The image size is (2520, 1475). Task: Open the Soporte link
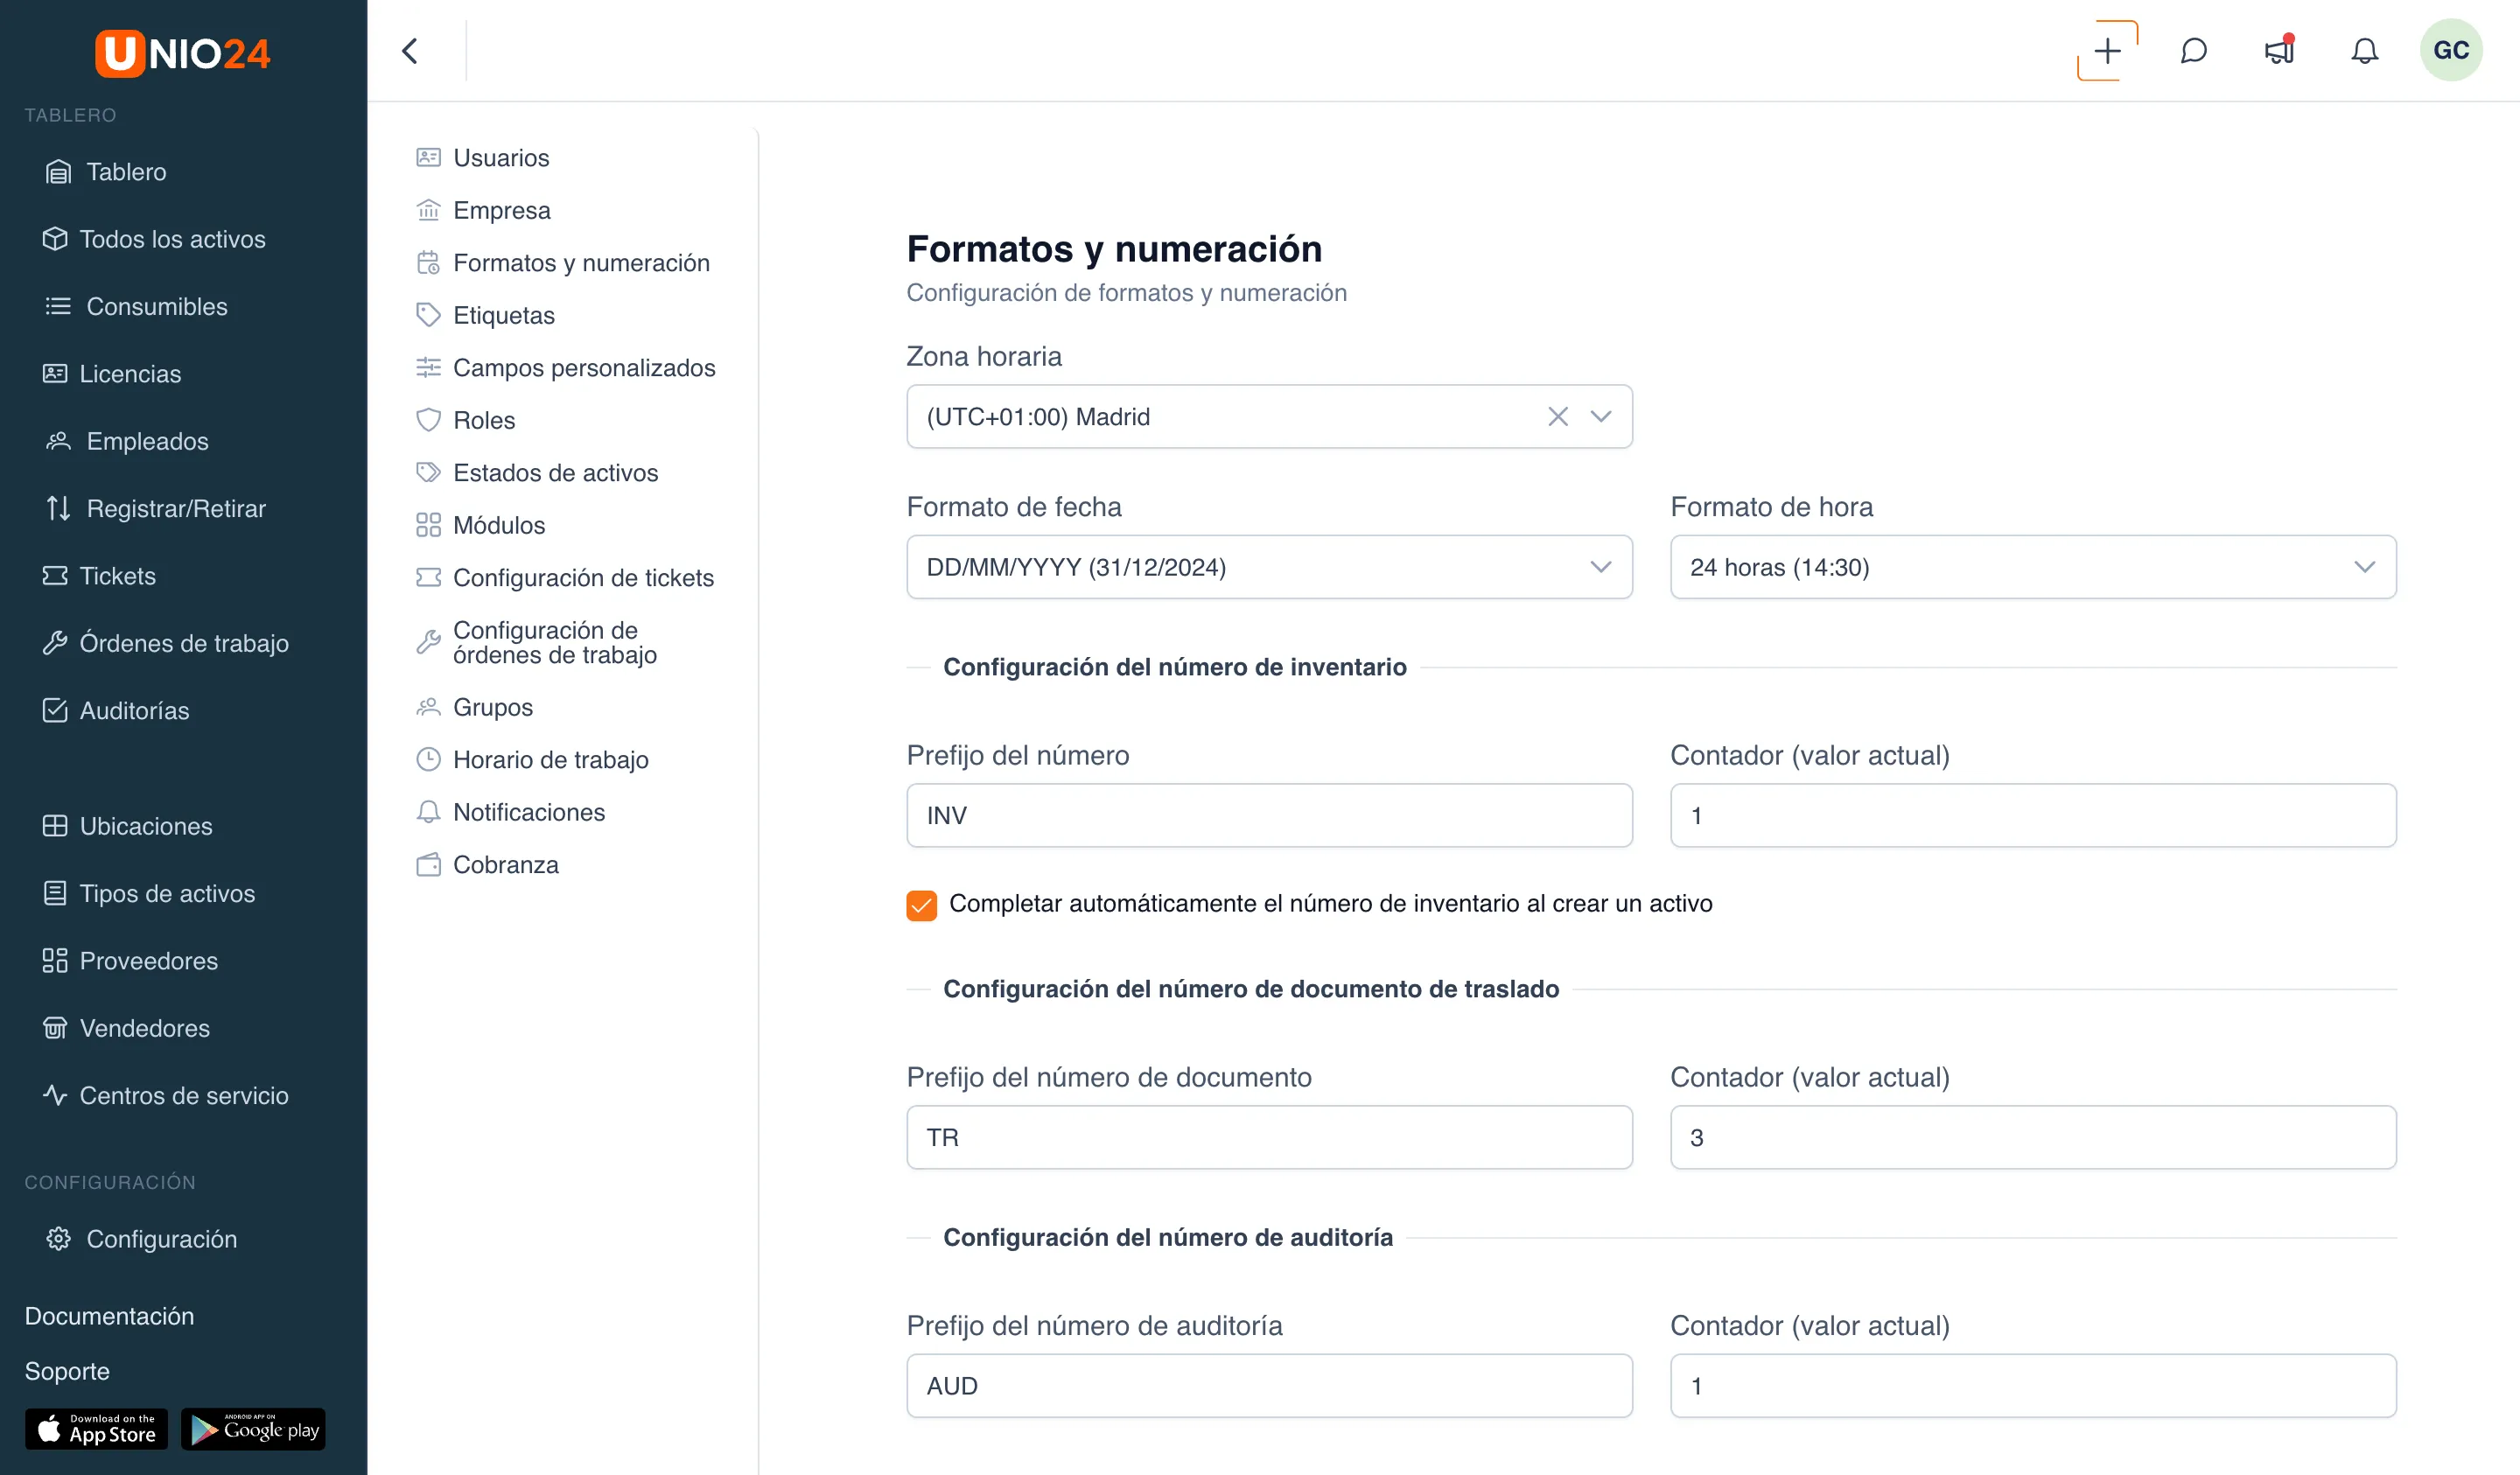pos(67,1371)
